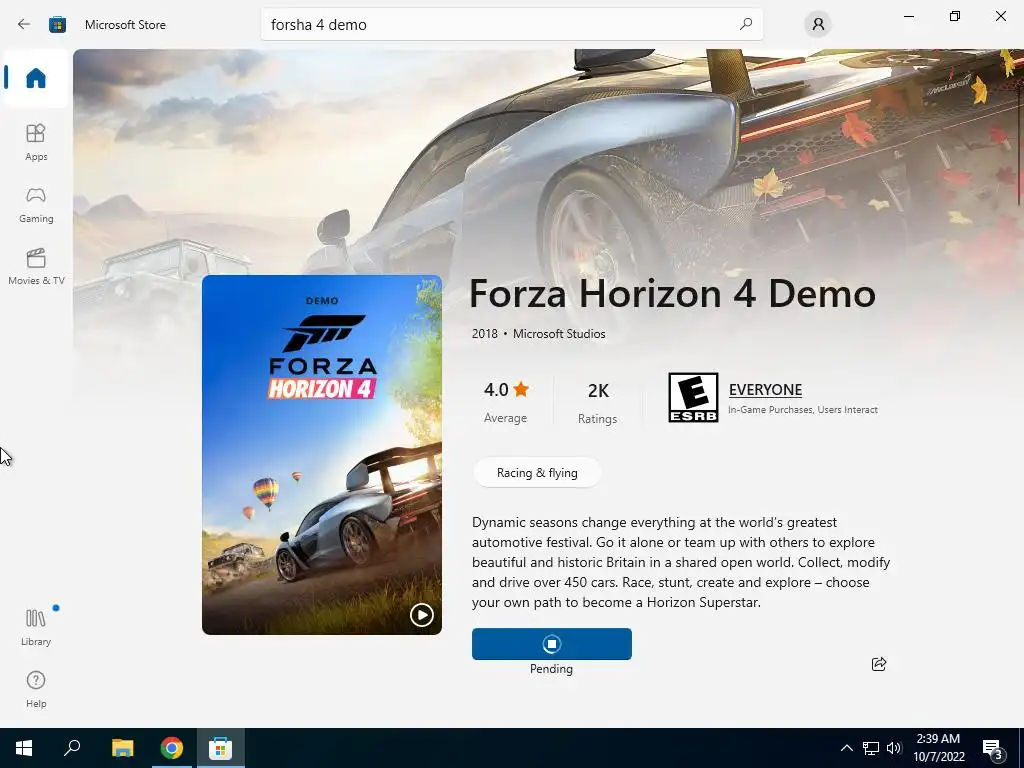View the 4.0 average rating
1024x768 pixels.
pyautogui.click(x=506, y=401)
